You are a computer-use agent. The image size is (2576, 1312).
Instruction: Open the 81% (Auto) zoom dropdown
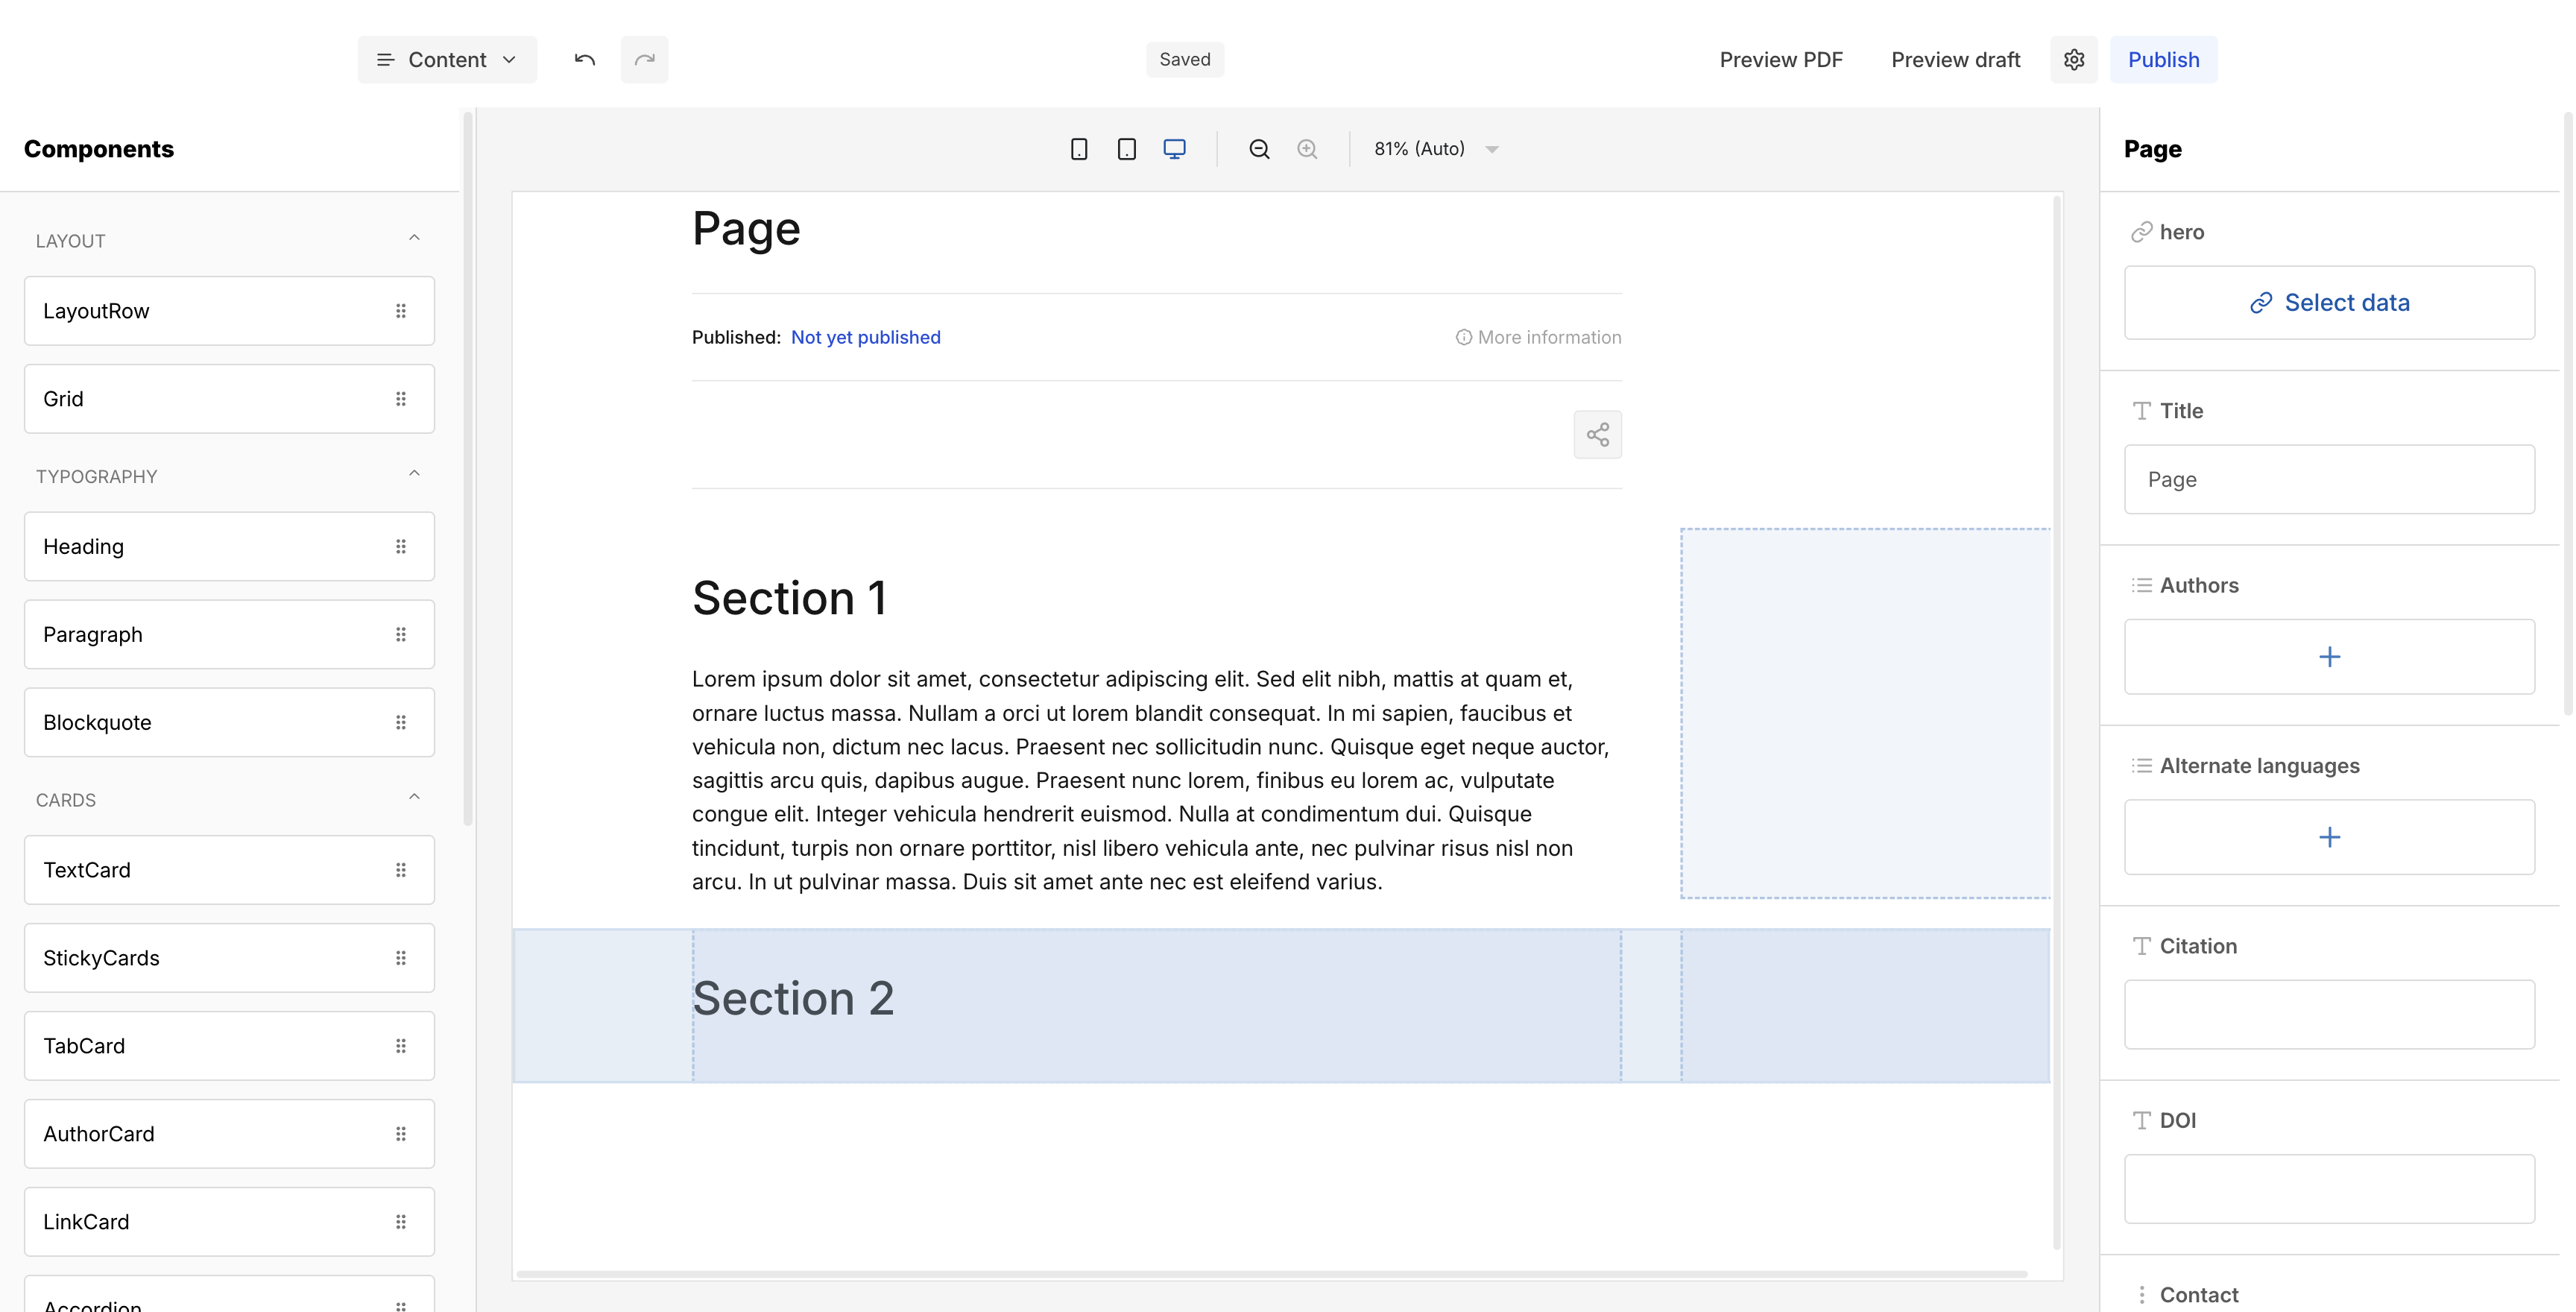click(x=1435, y=148)
